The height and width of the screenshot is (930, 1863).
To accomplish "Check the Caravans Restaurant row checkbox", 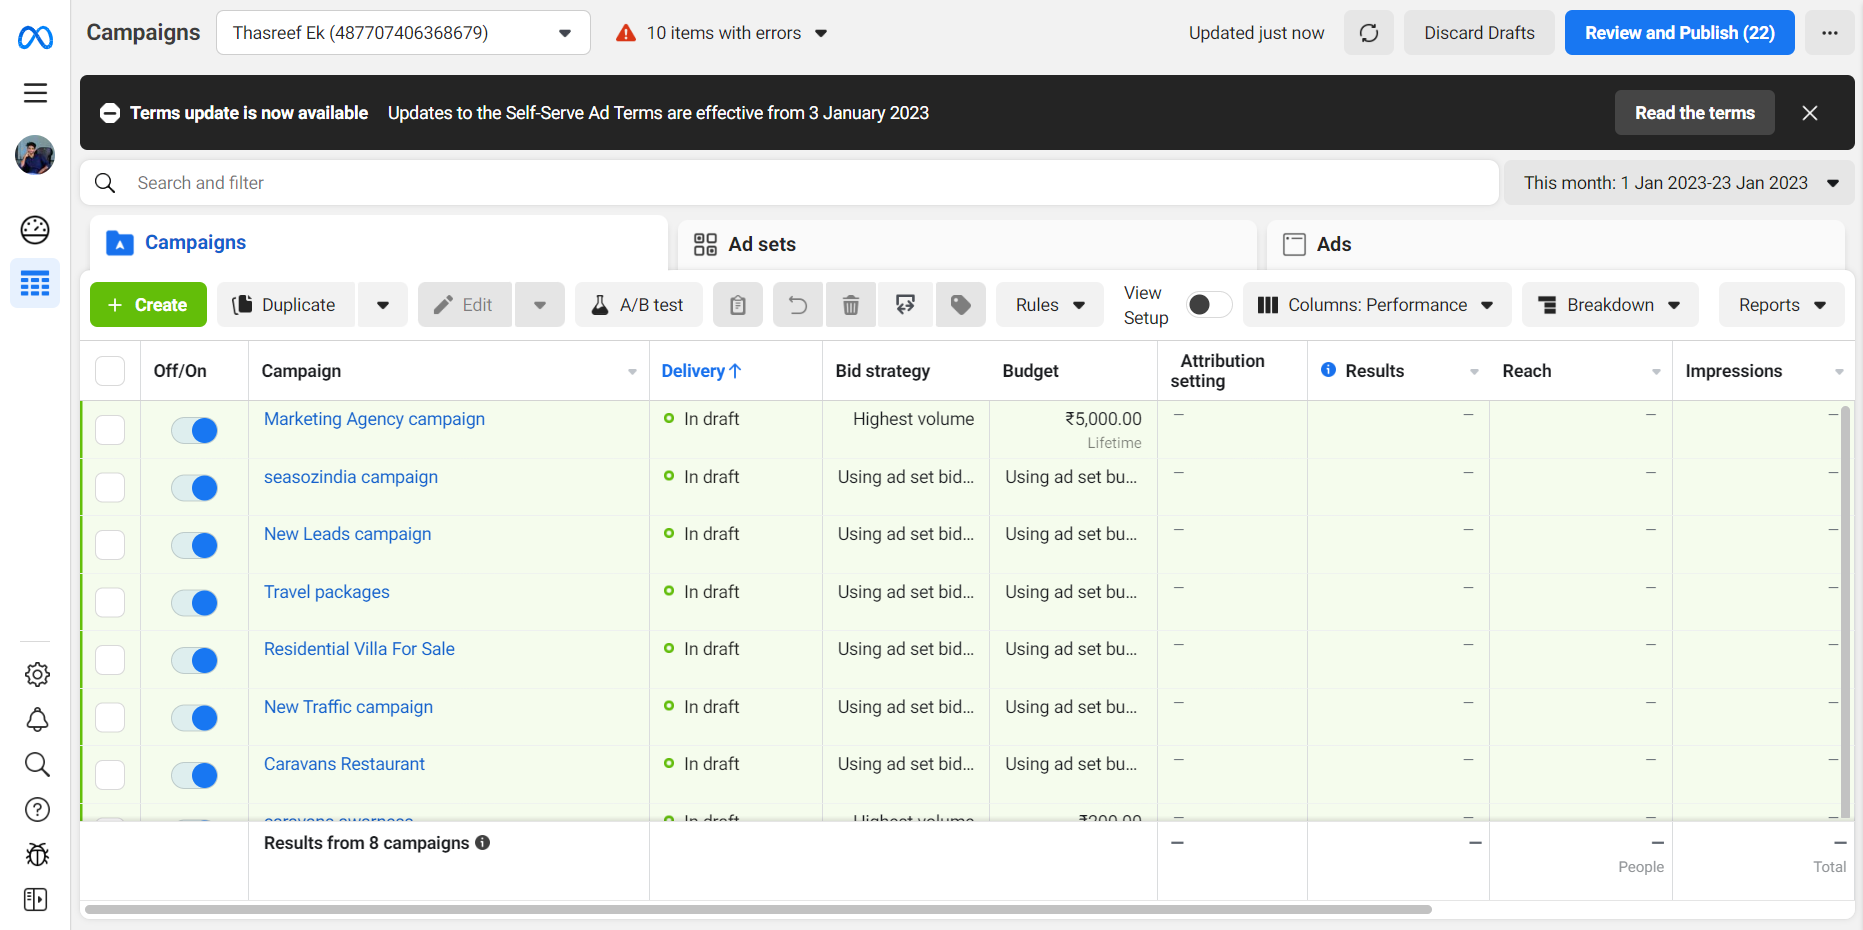I will coord(110,775).
